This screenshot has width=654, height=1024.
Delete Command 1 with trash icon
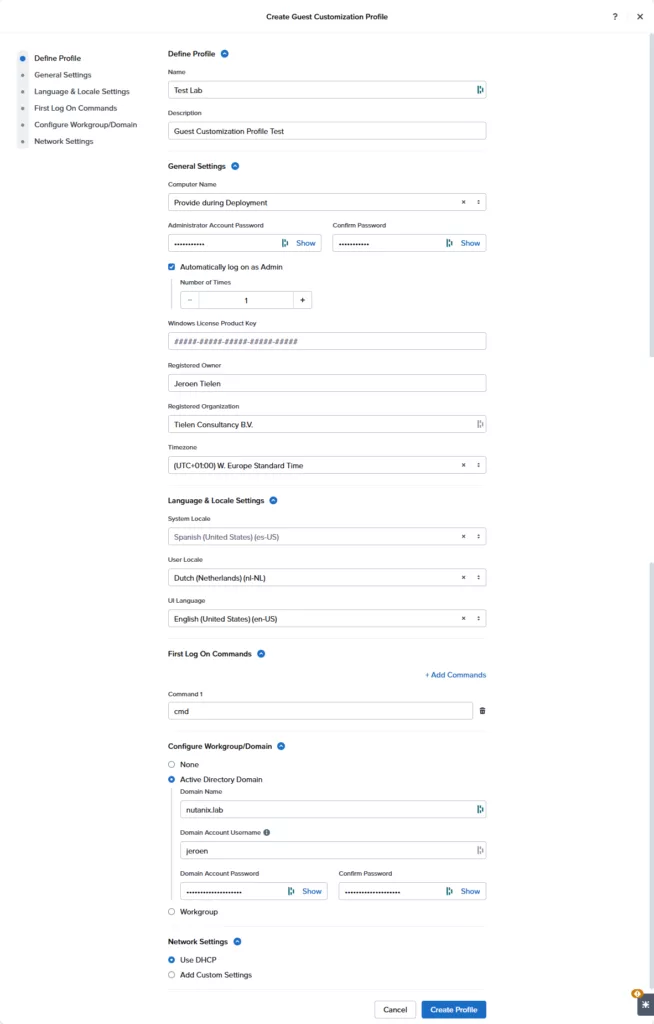(482, 711)
